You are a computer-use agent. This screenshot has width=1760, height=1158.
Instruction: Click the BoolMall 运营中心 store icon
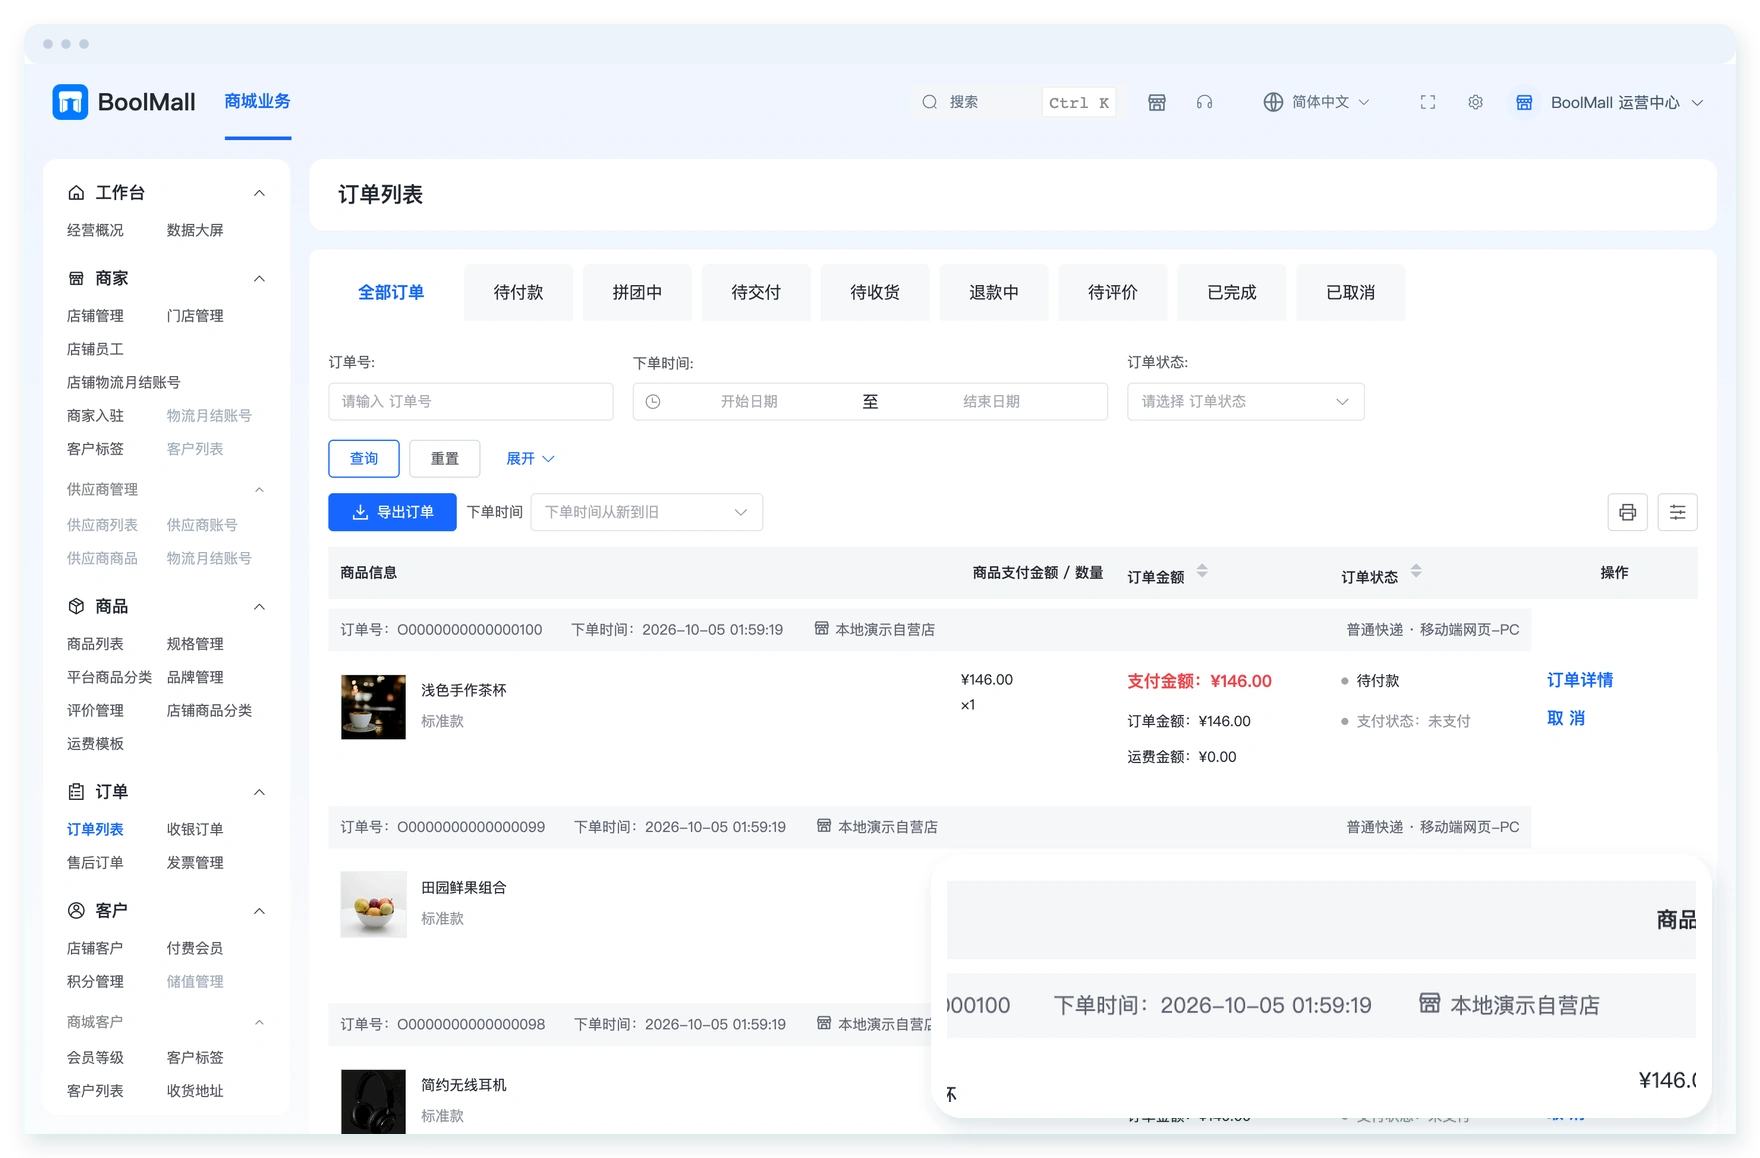[1524, 102]
